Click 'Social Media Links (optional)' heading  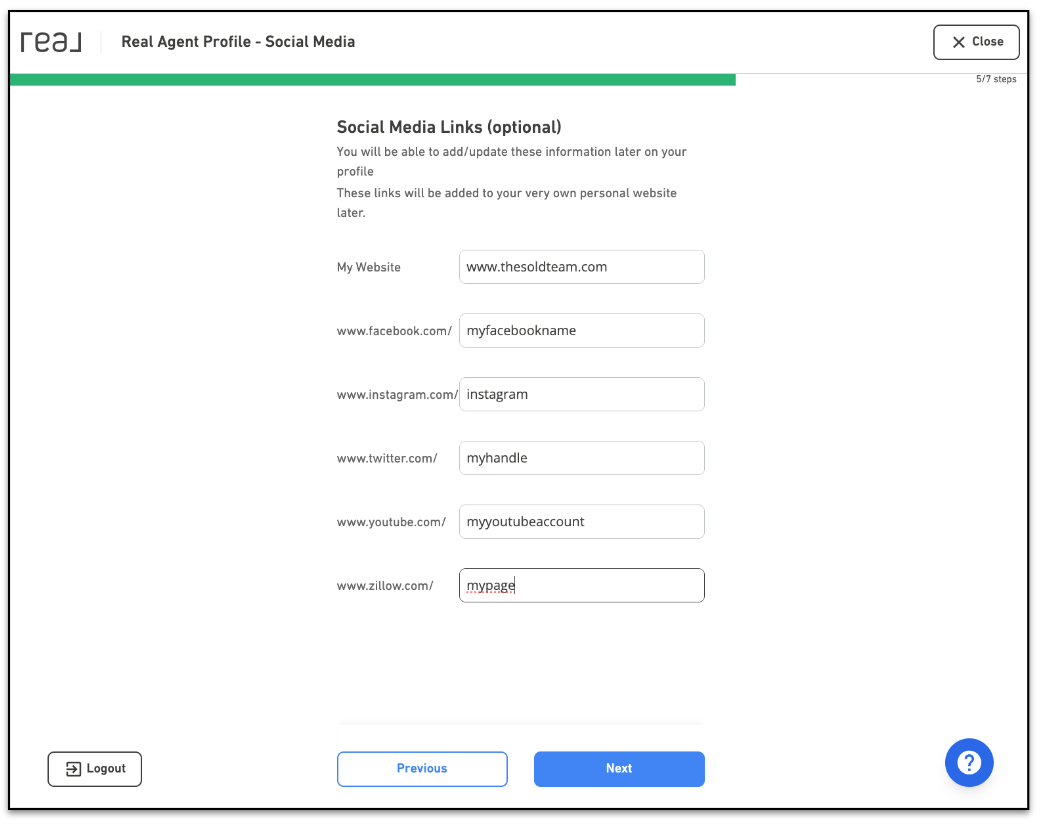pos(449,127)
